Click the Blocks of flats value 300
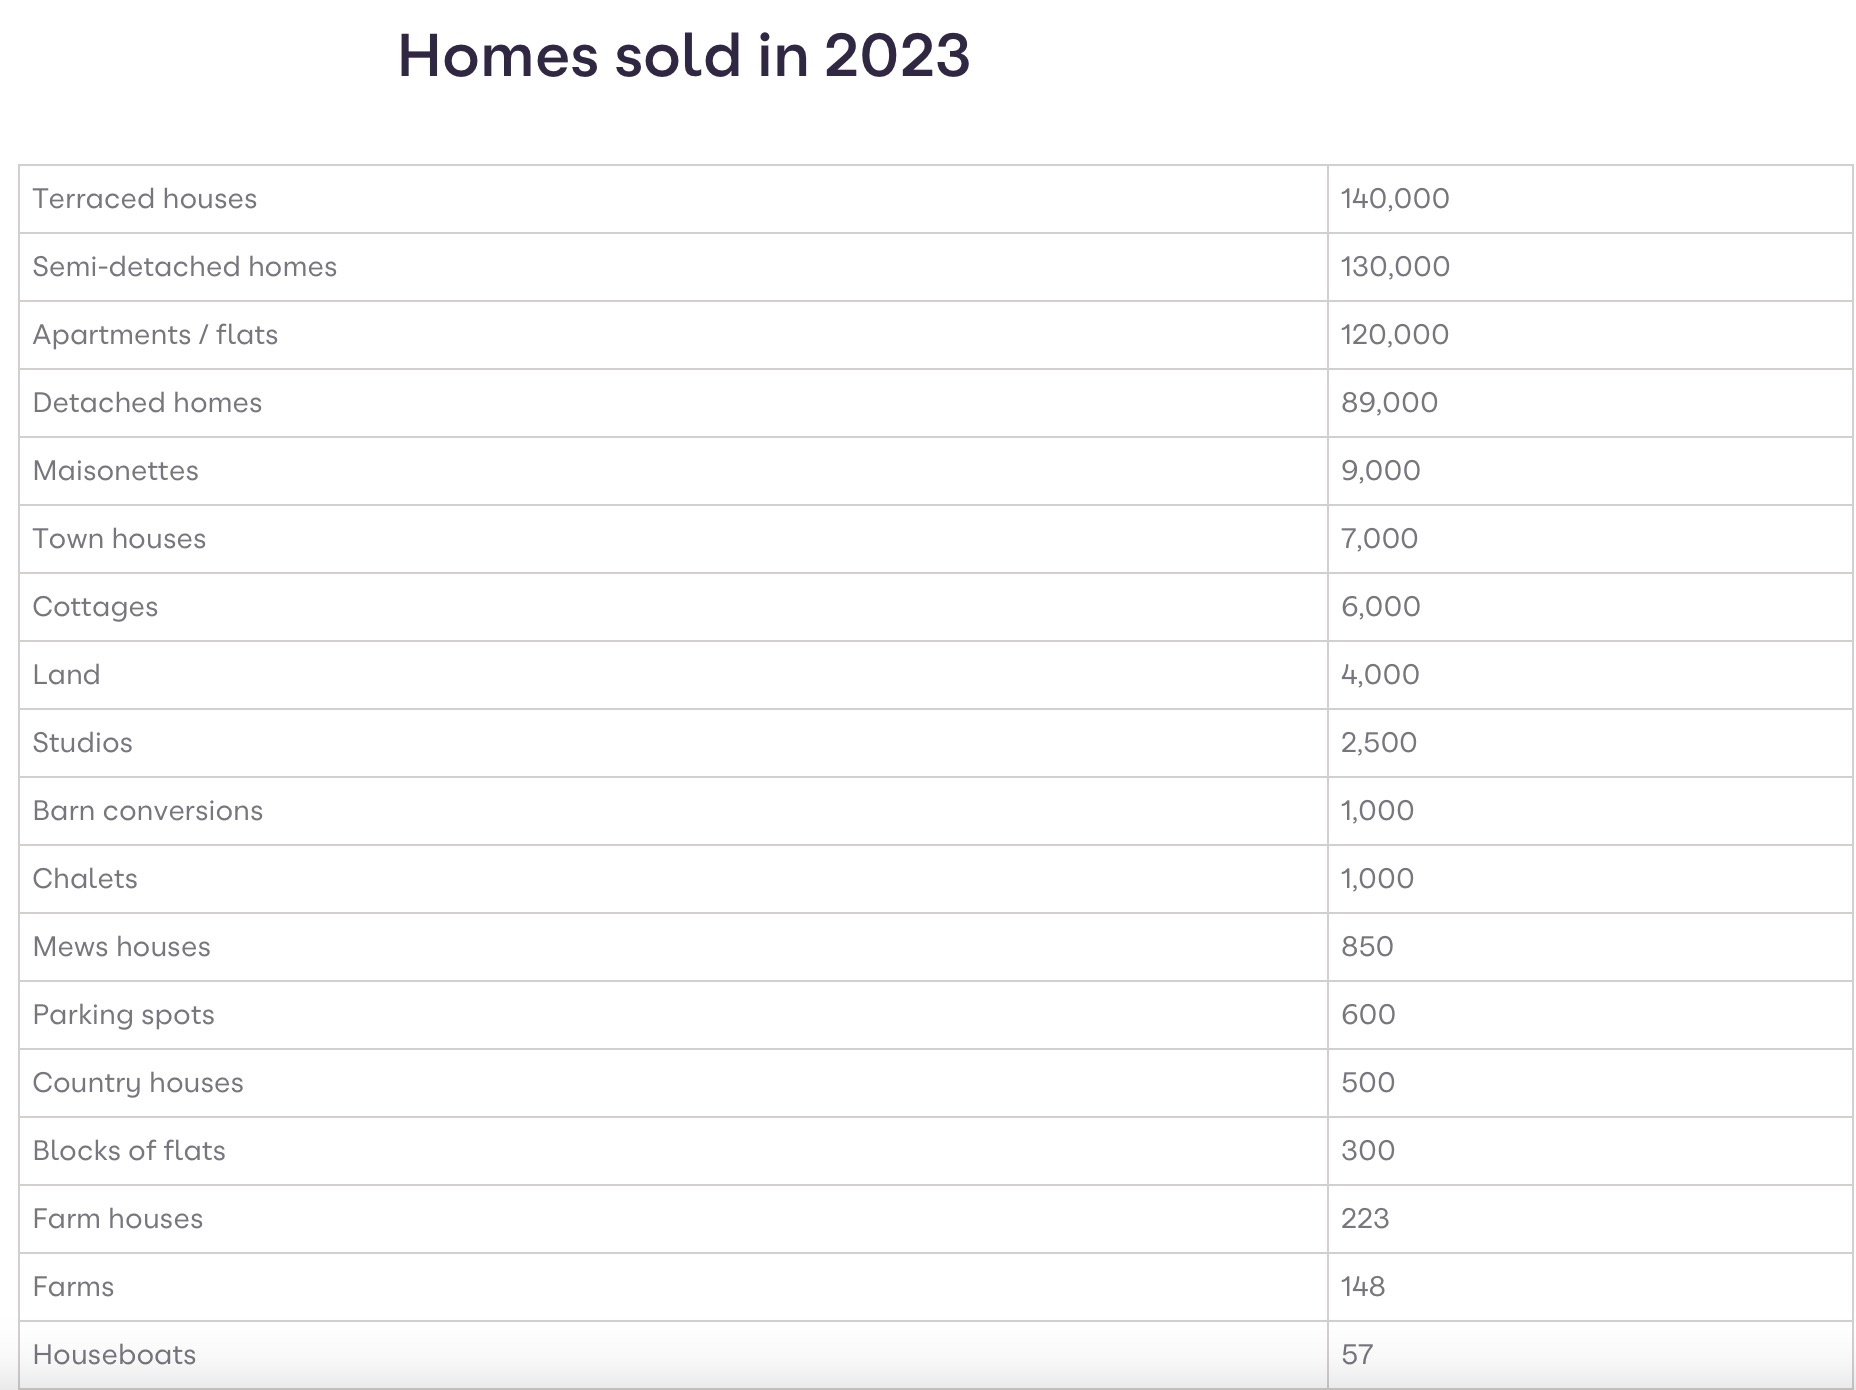Viewport: 1856px width, 1390px height. [1368, 1151]
